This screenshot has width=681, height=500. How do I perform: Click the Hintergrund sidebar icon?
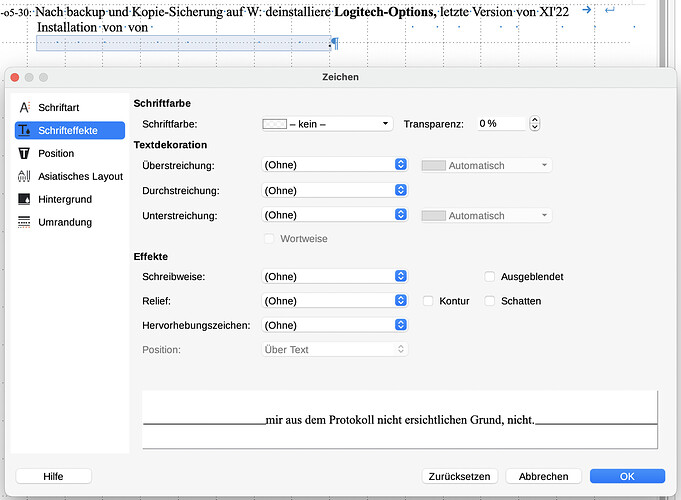24,199
